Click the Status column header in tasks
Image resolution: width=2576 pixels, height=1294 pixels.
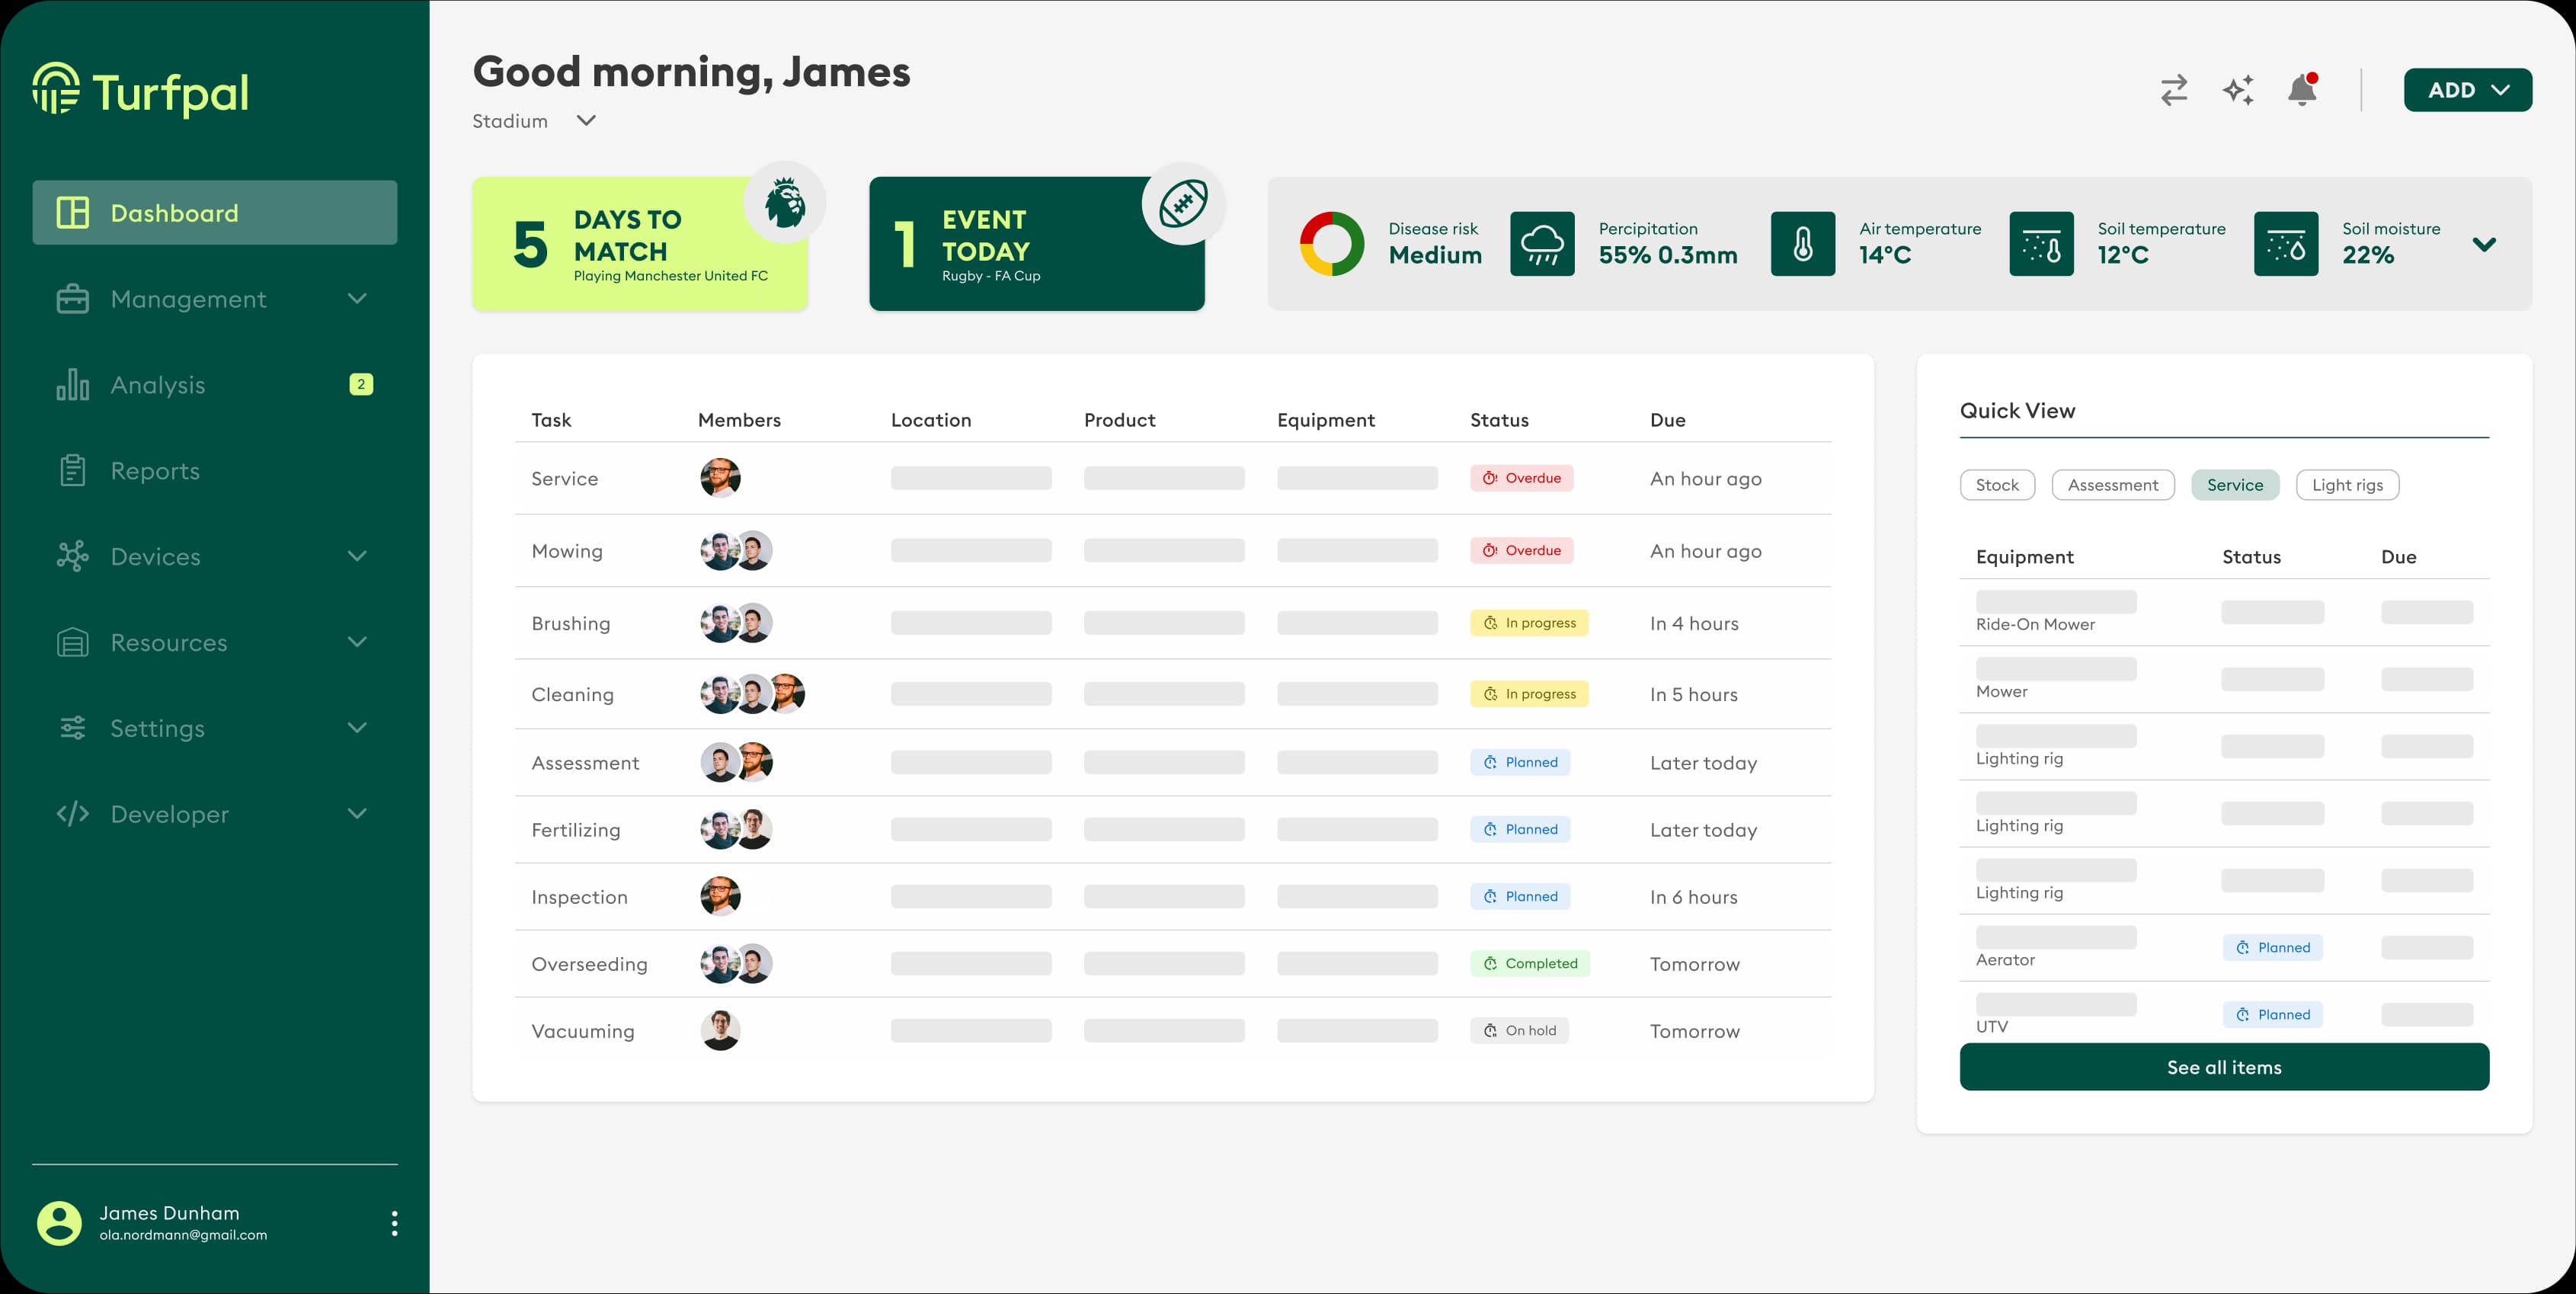pyautogui.click(x=1499, y=420)
